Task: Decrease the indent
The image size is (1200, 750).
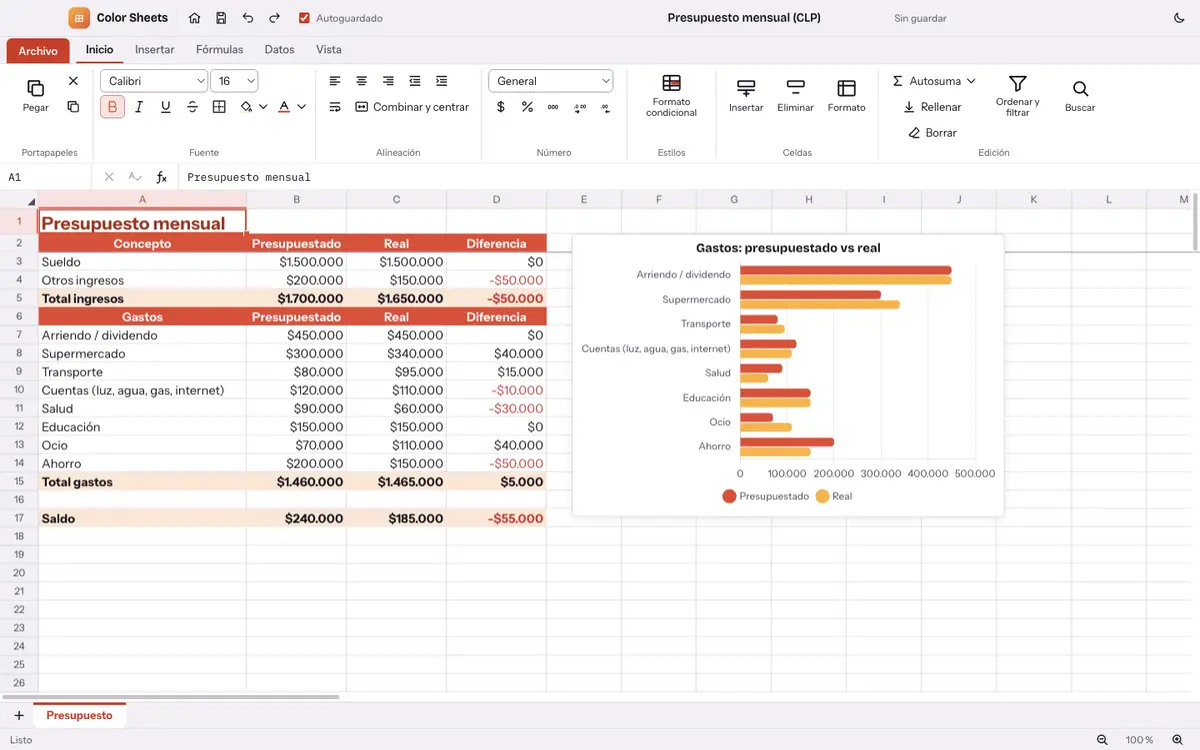Action: tap(415, 81)
